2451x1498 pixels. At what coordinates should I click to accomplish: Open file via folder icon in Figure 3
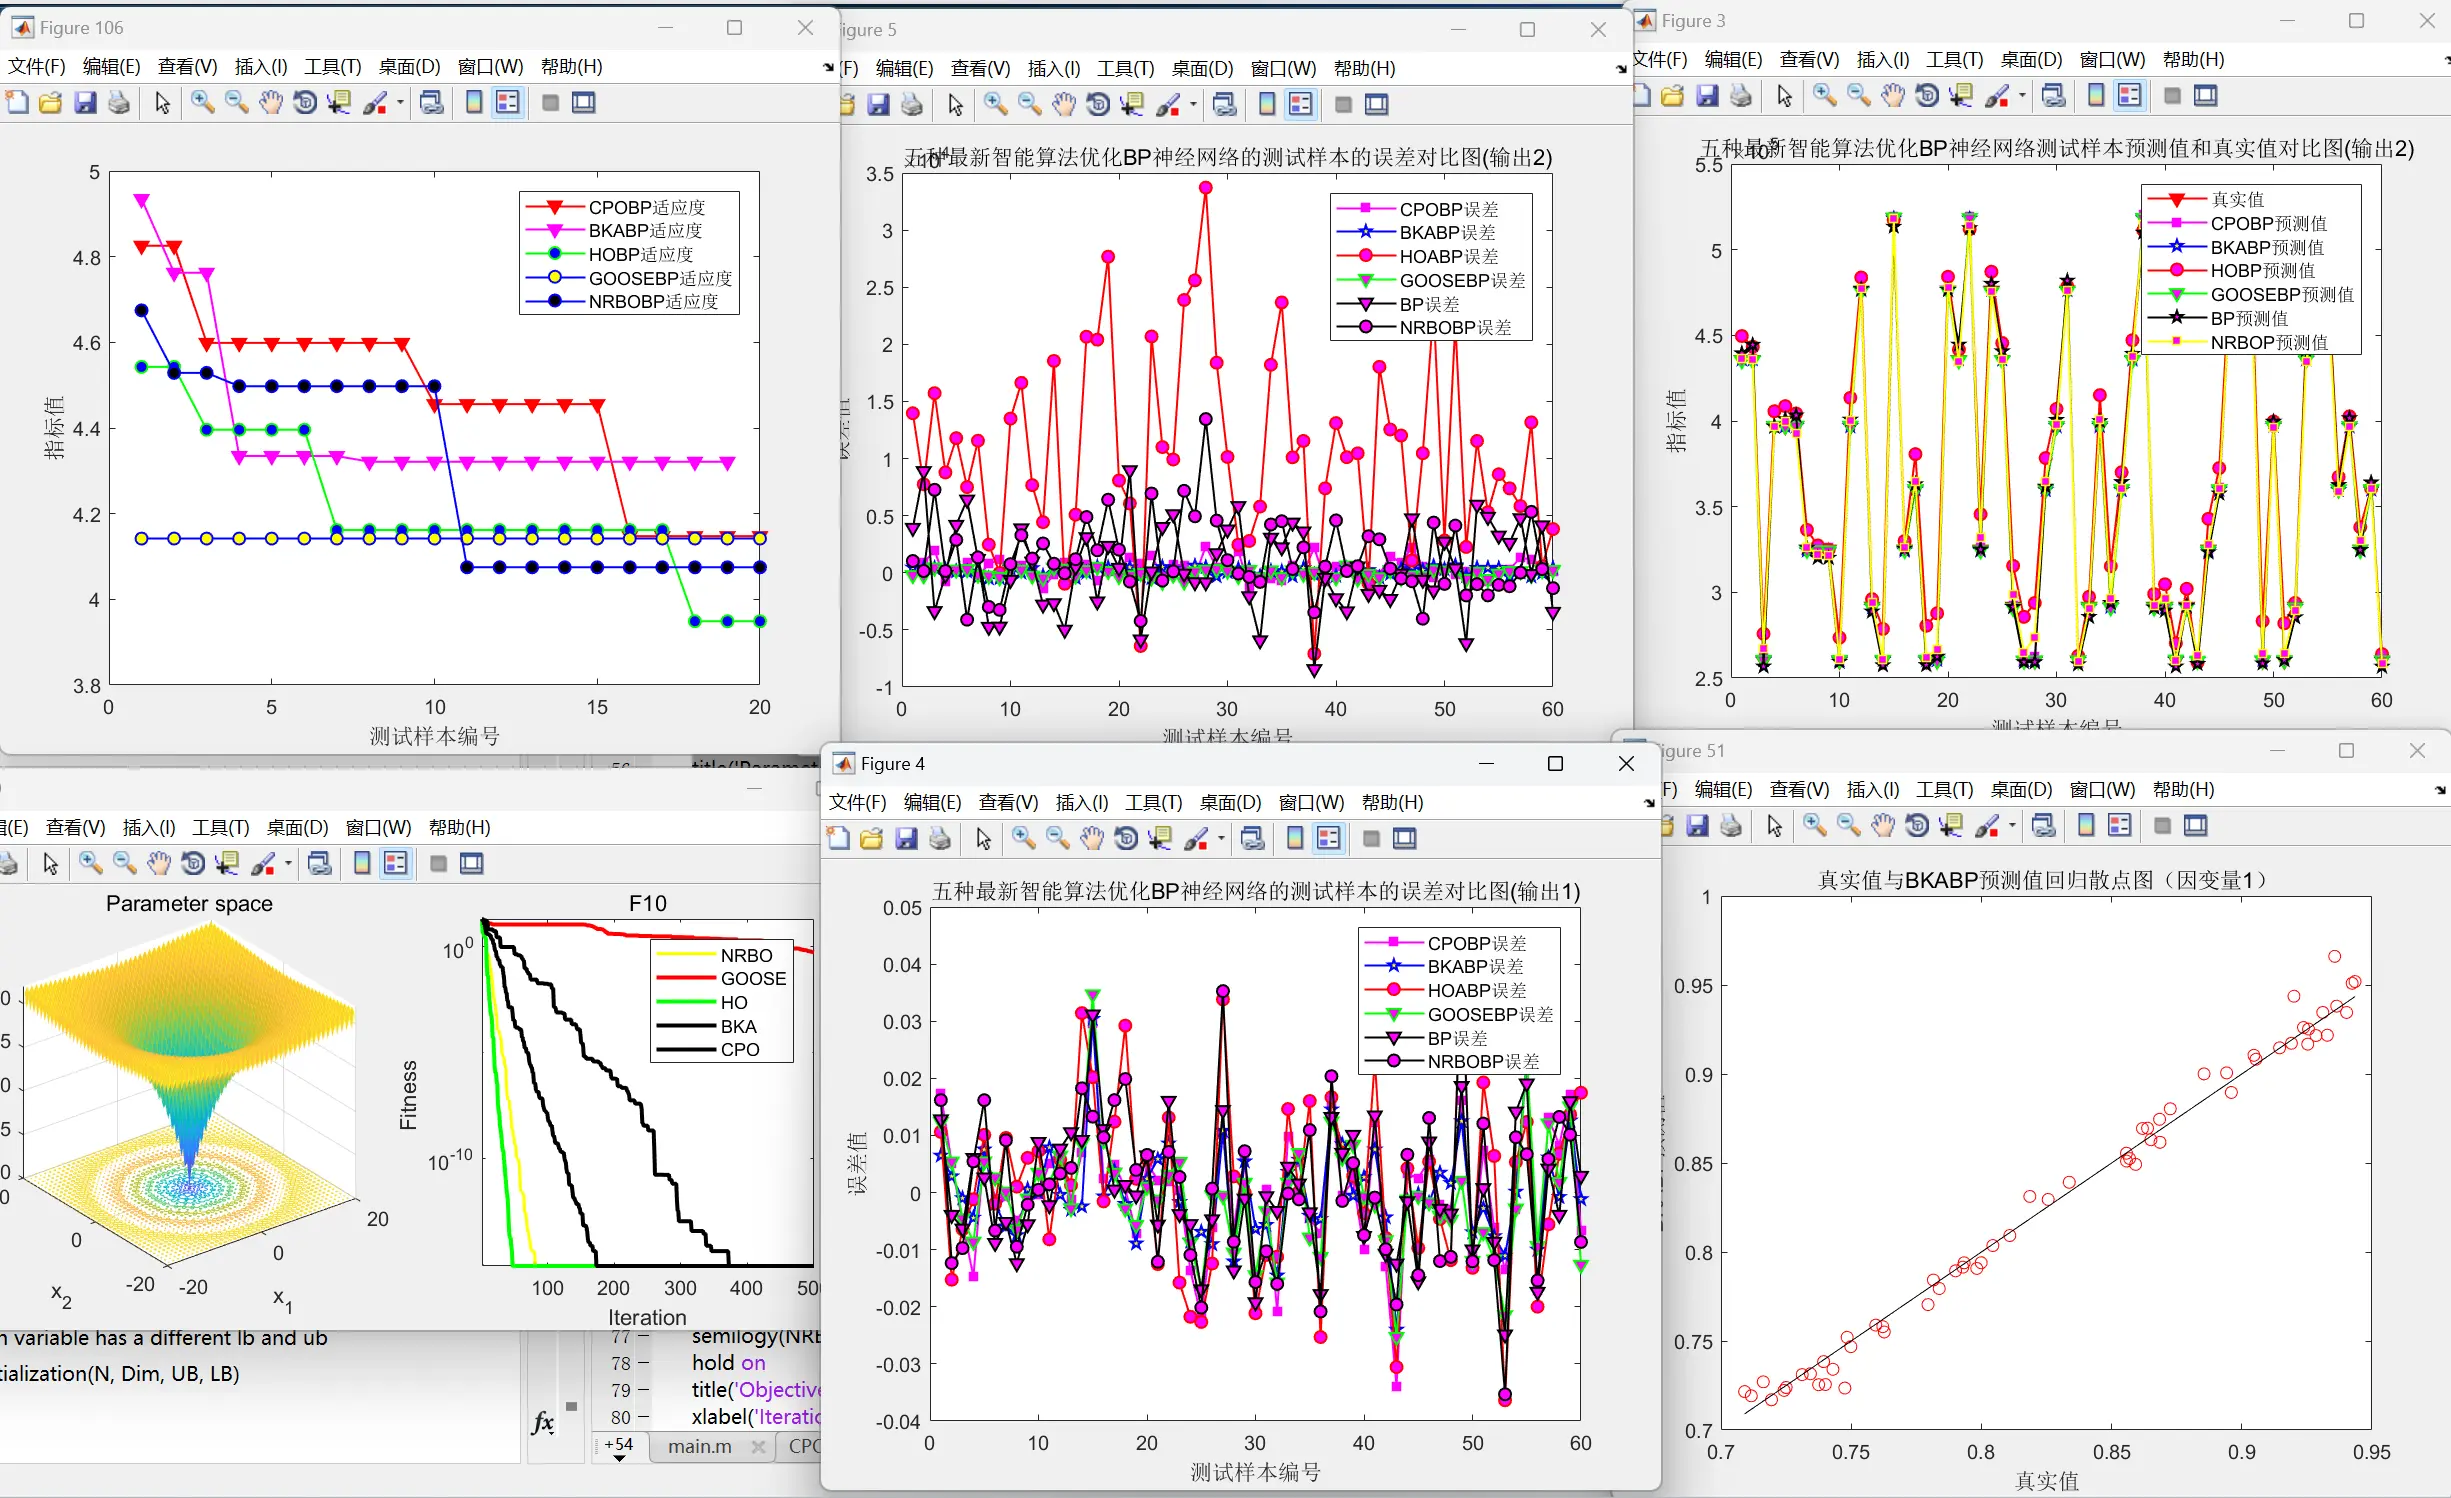(1672, 96)
